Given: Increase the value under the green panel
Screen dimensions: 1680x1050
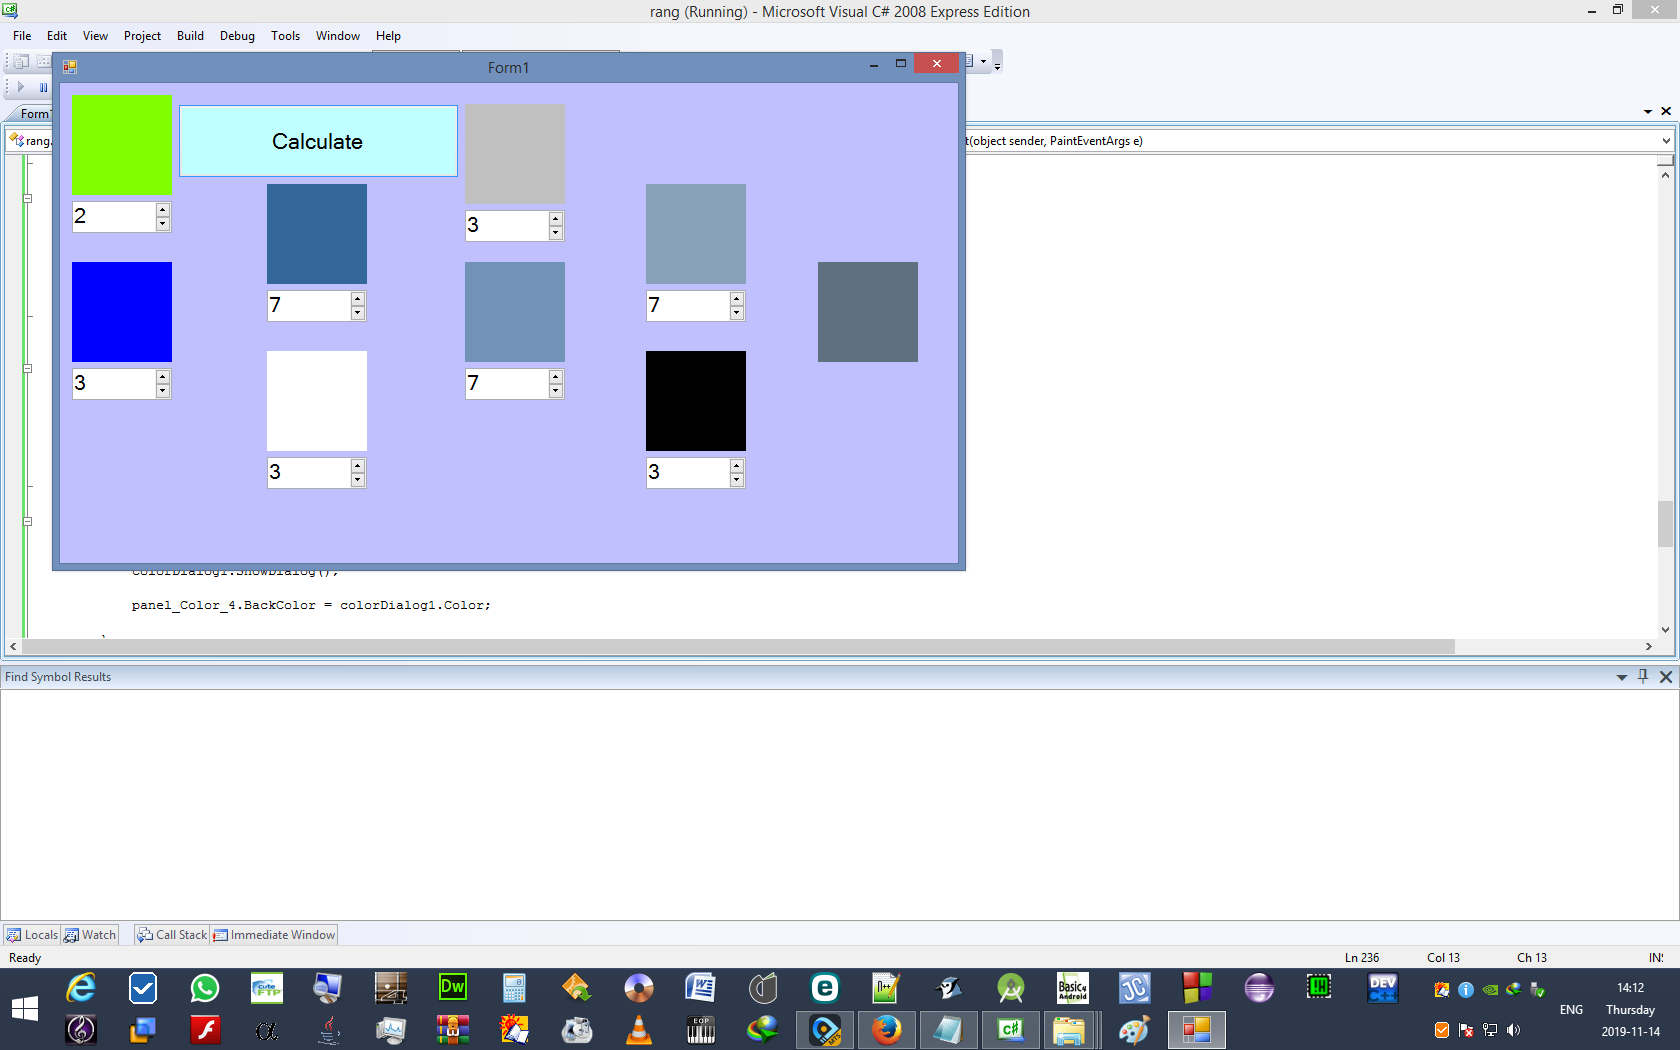Looking at the screenshot, I should (x=162, y=210).
